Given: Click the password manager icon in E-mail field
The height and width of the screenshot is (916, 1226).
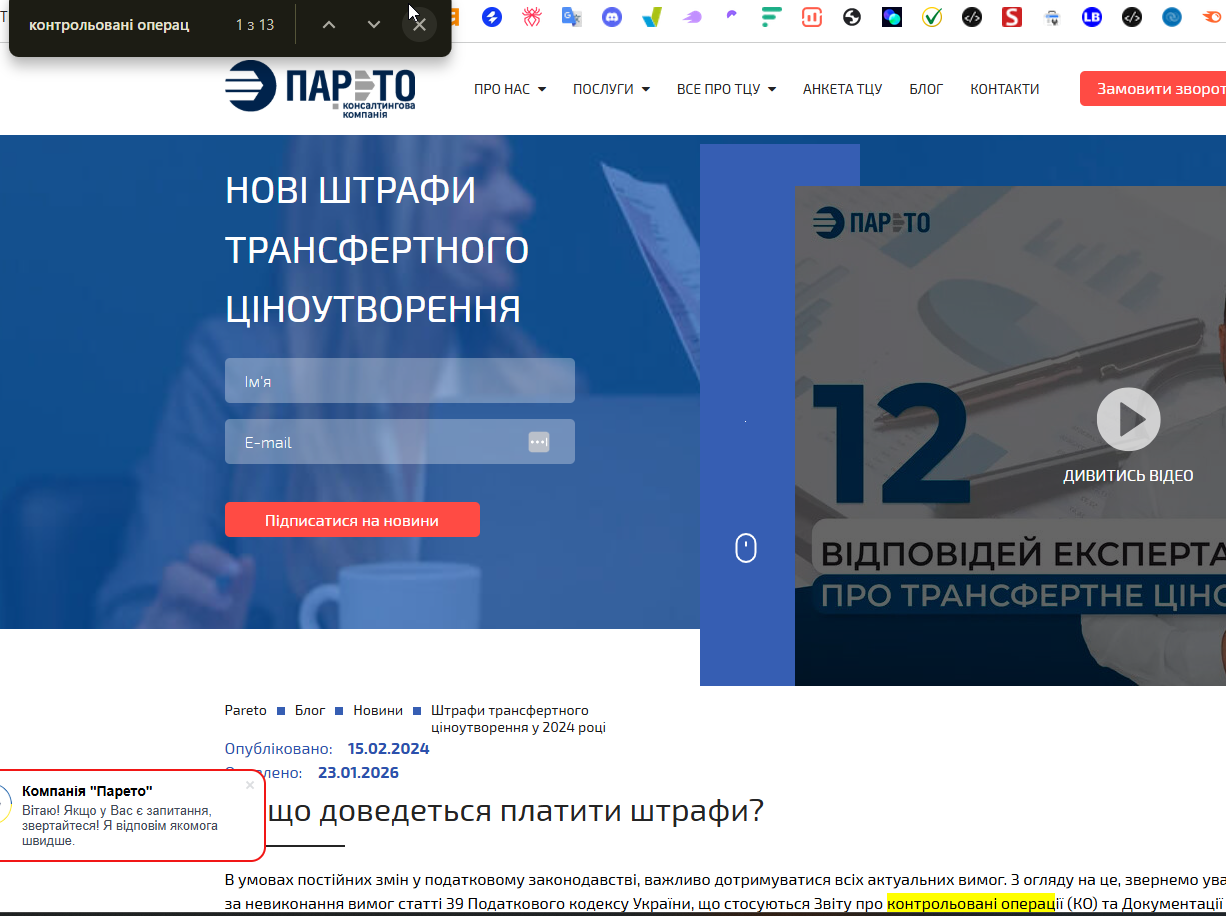Looking at the screenshot, I should [539, 441].
